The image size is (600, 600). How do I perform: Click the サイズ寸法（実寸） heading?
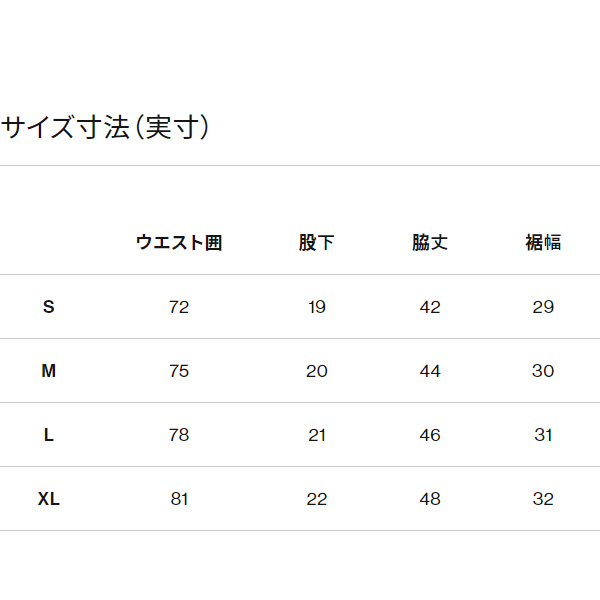105,128
